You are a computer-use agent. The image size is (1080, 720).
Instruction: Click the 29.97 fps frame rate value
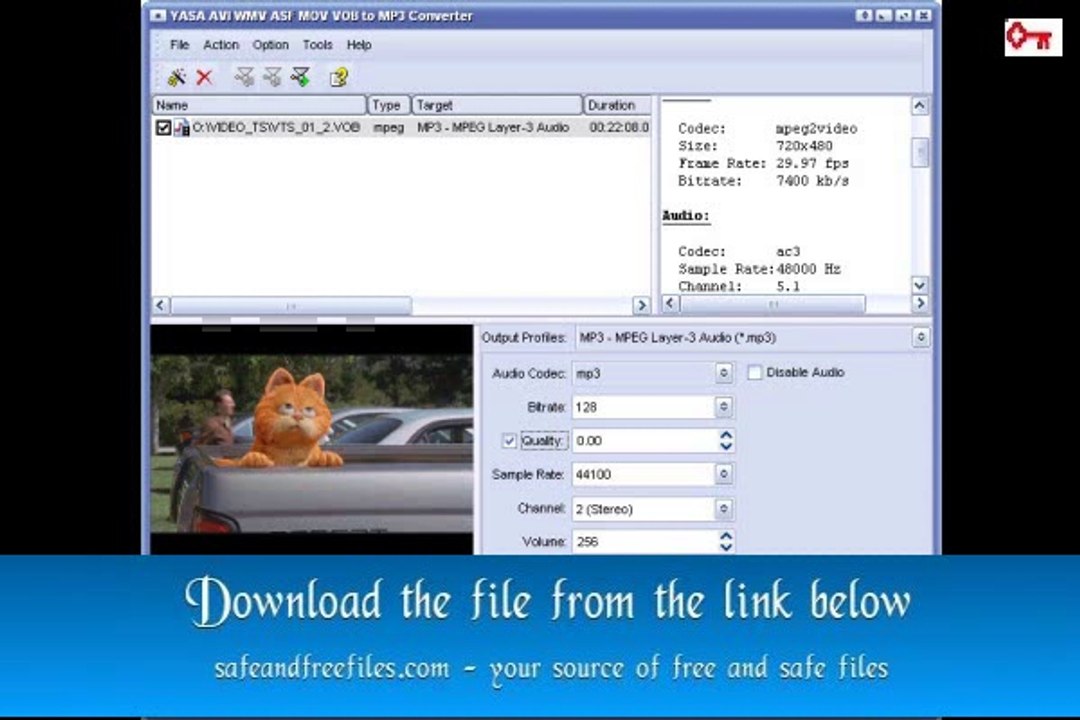(x=813, y=163)
